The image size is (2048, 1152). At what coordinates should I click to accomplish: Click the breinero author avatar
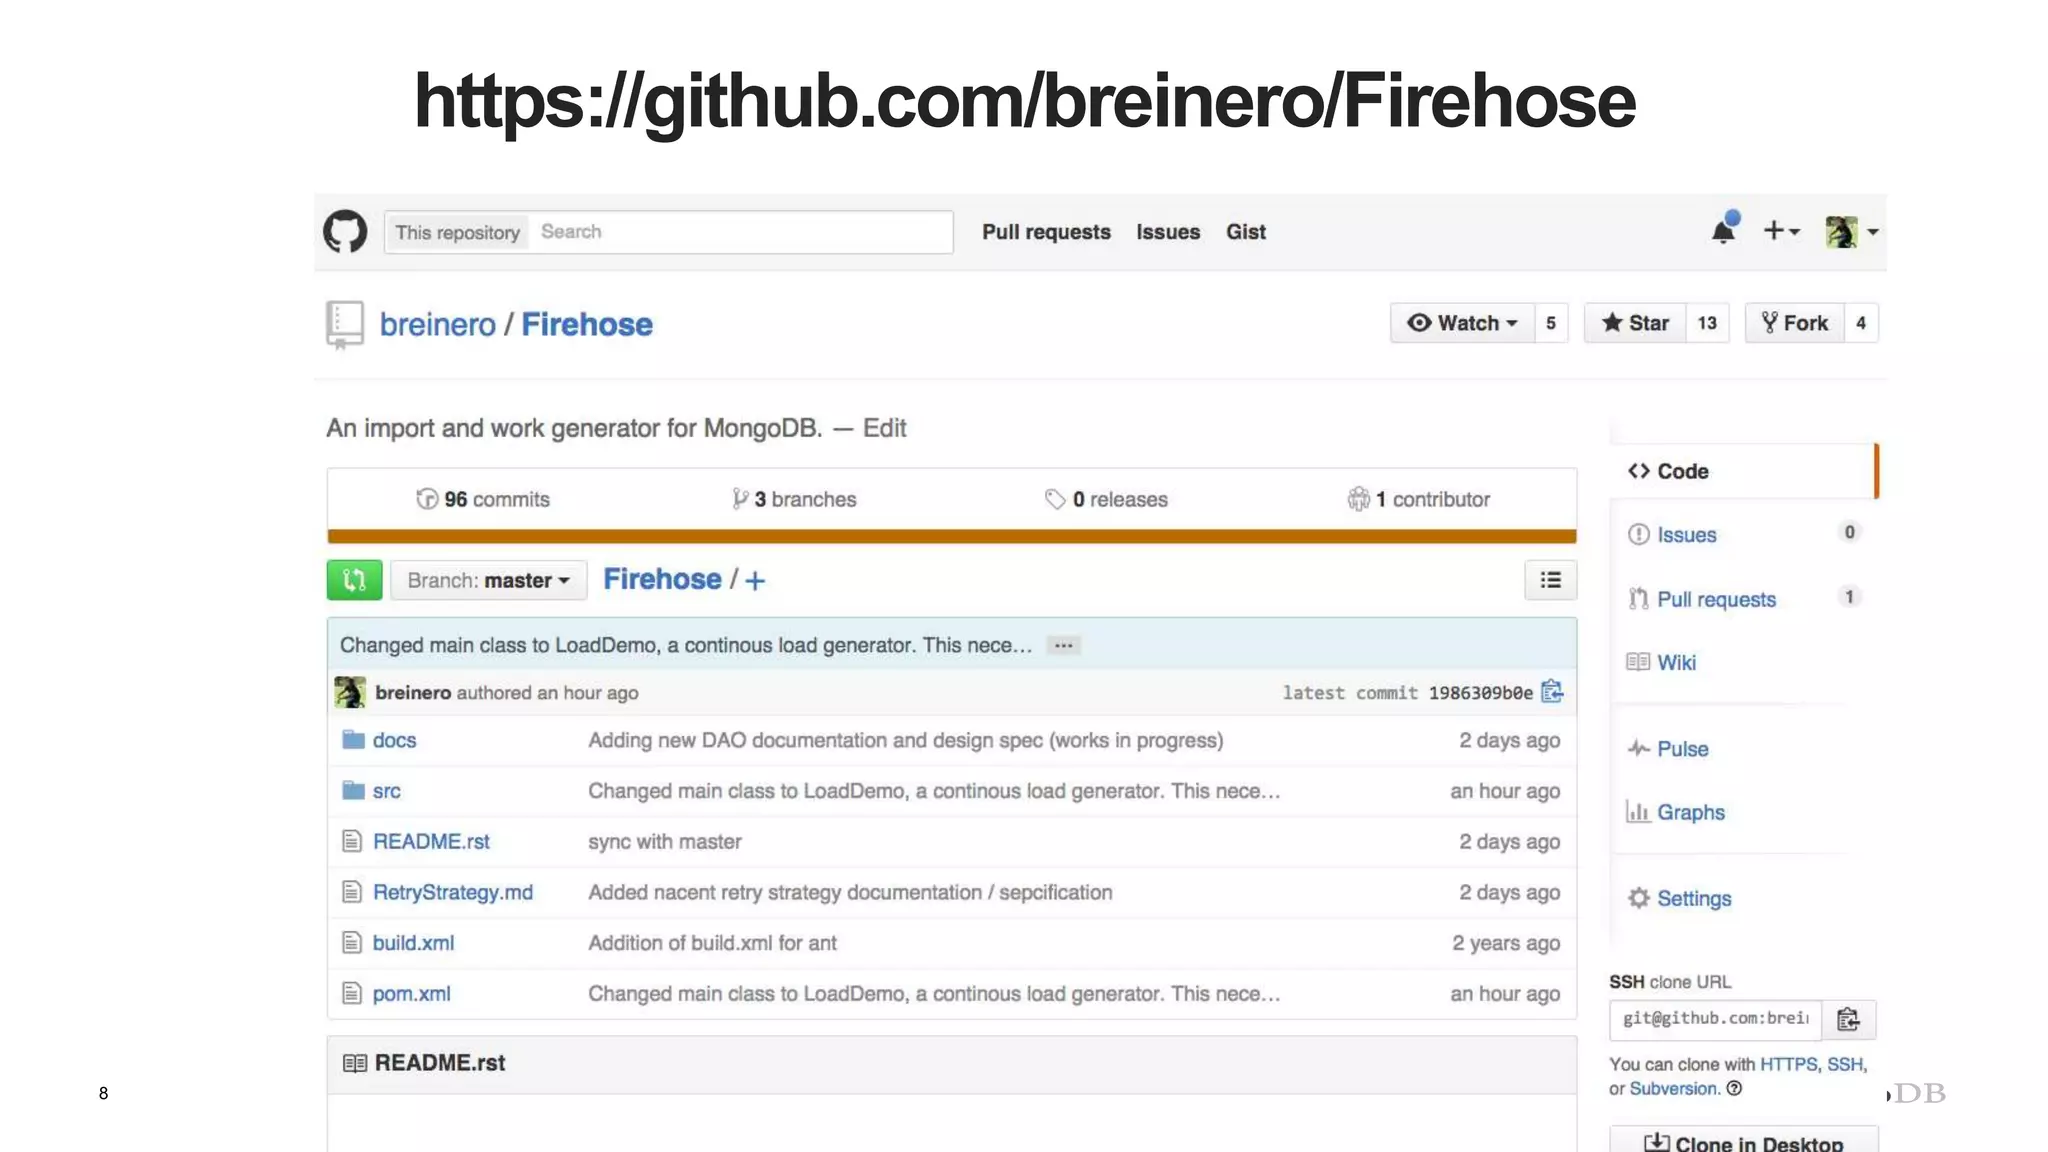[x=350, y=692]
